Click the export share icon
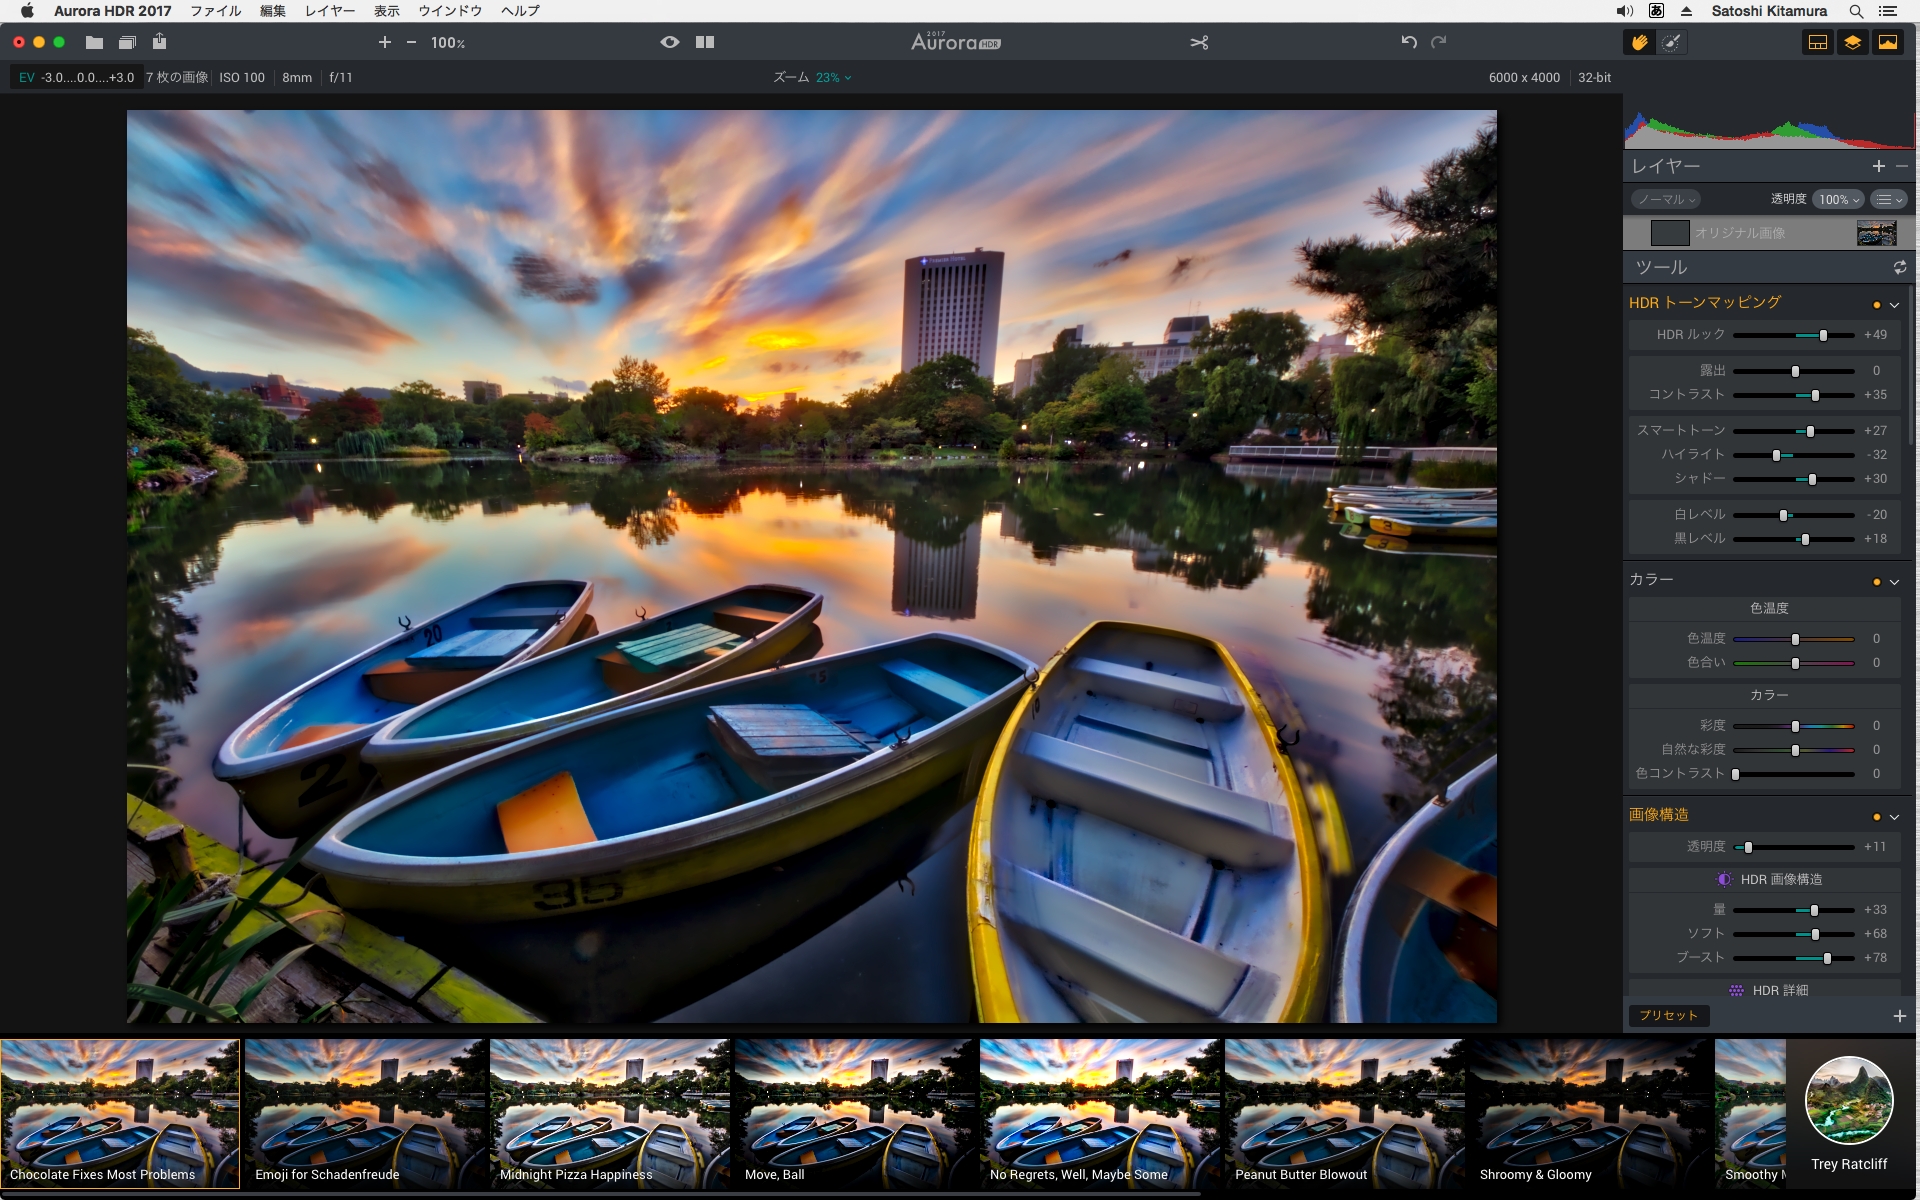The height and width of the screenshot is (1200, 1920). click(x=160, y=42)
